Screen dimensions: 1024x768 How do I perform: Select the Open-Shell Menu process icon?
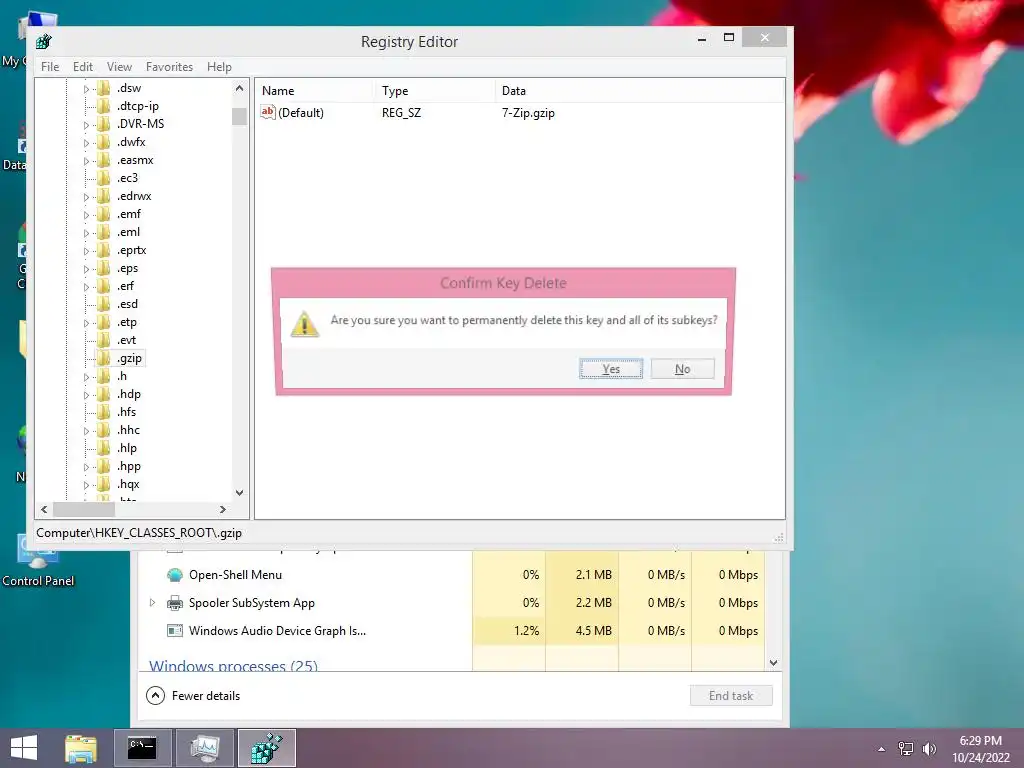pos(174,575)
